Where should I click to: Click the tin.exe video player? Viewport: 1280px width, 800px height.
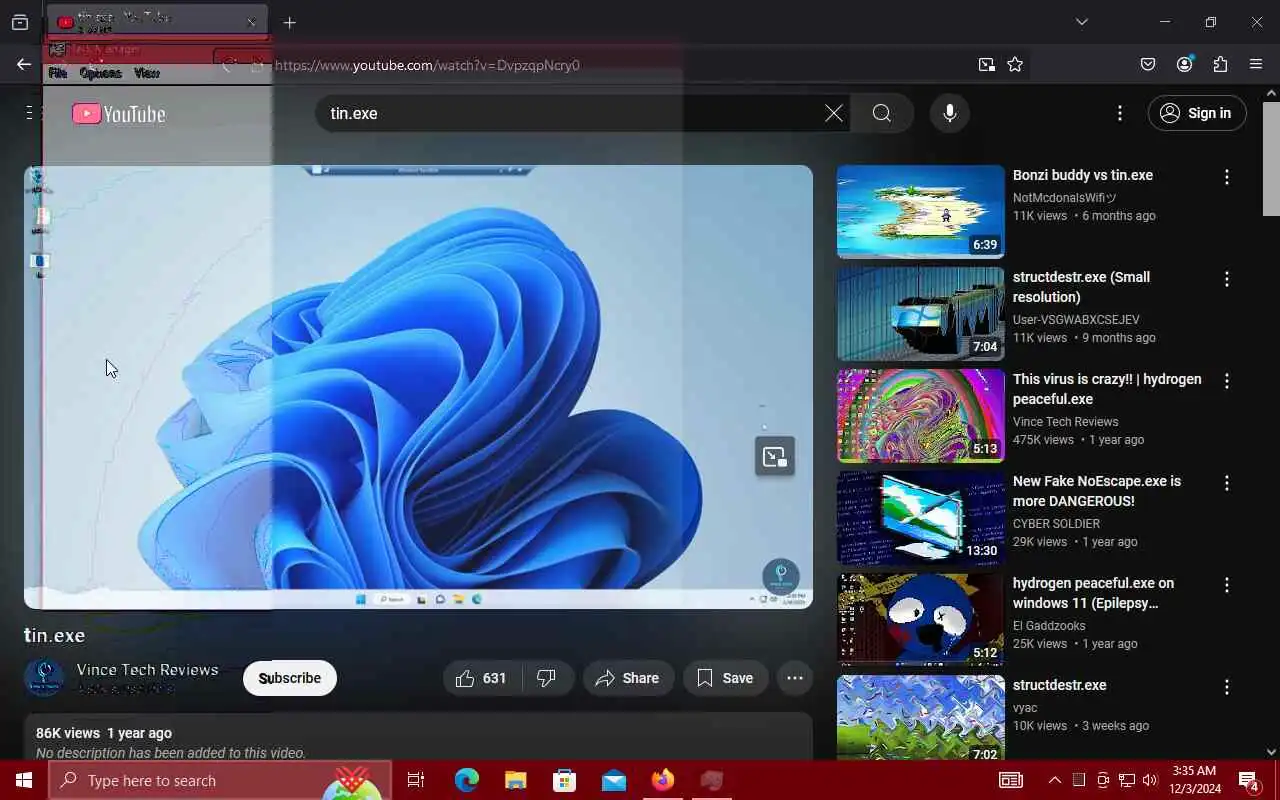click(x=418, y=387)
